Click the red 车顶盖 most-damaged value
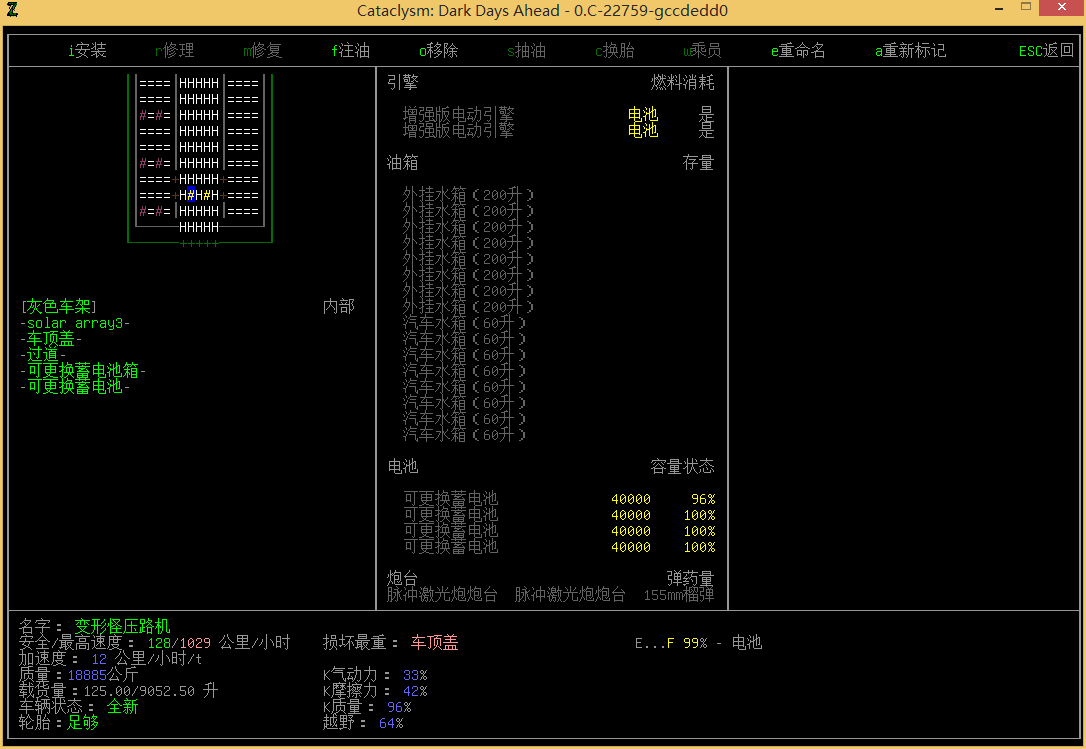This screenshot has height=749, width=1086. (x=434, y=642)
